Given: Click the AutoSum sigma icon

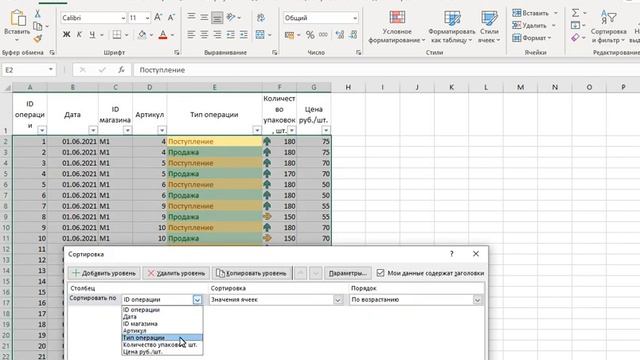Looking at the screenshot, I should 576,13.
